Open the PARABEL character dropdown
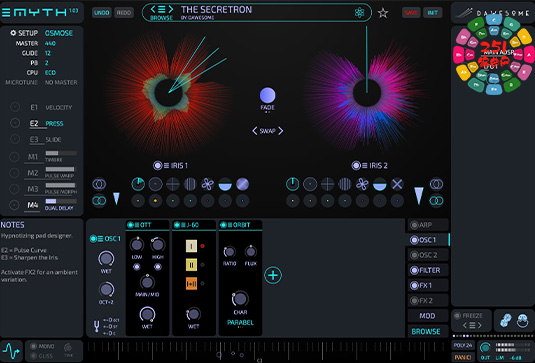The width and height of the screenshot is (535, 363). pos(240,323)
